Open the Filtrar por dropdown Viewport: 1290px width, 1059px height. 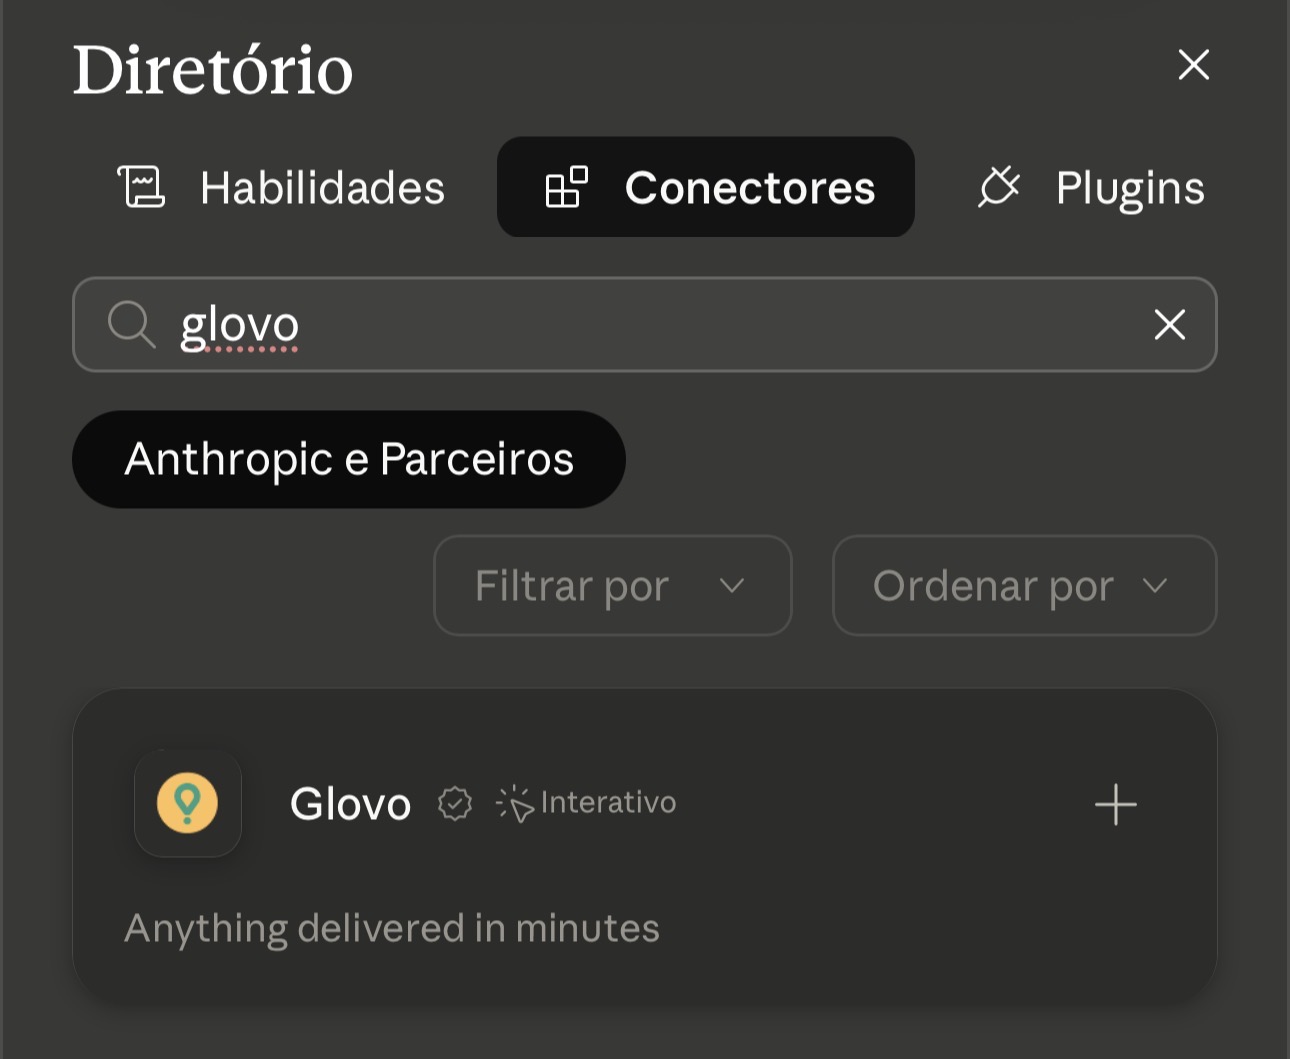(613, 585)
